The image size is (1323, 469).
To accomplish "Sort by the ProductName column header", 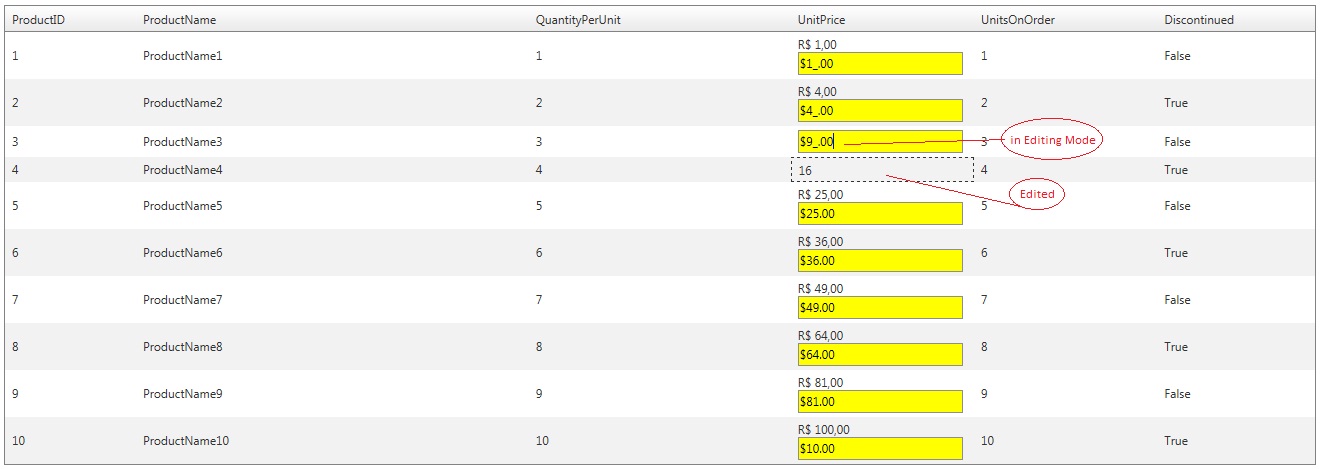I will tap(179, 20).
